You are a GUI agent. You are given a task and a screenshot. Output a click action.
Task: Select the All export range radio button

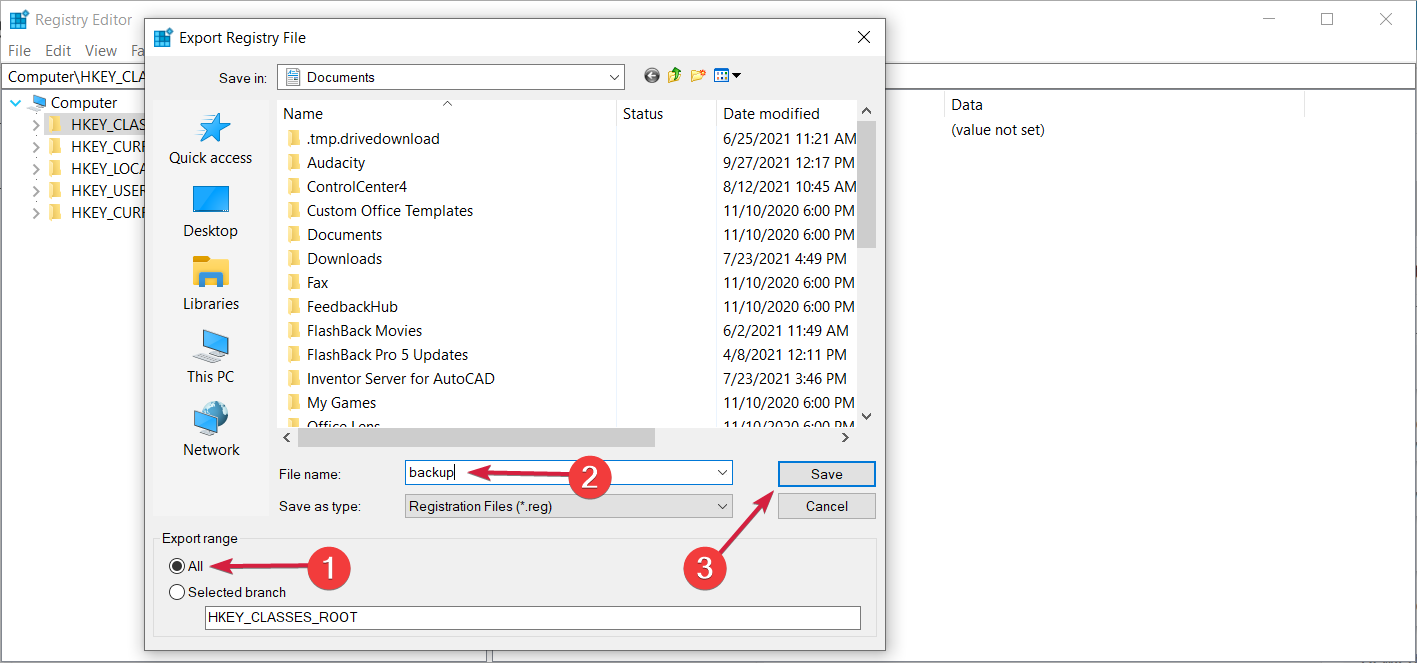[177, 566]
